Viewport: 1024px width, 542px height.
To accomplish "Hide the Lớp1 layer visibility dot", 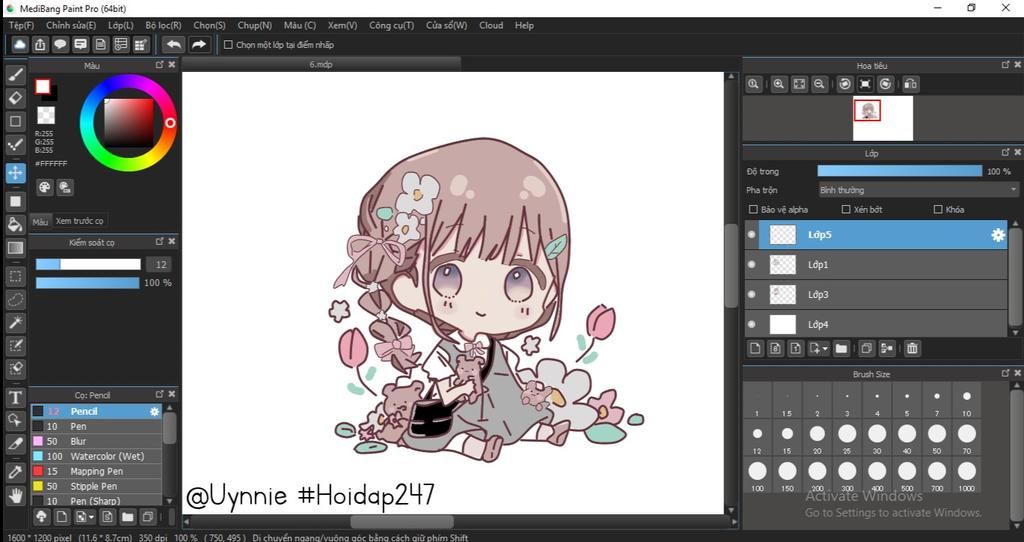I will pyautogui.click(x=752, y=265).
